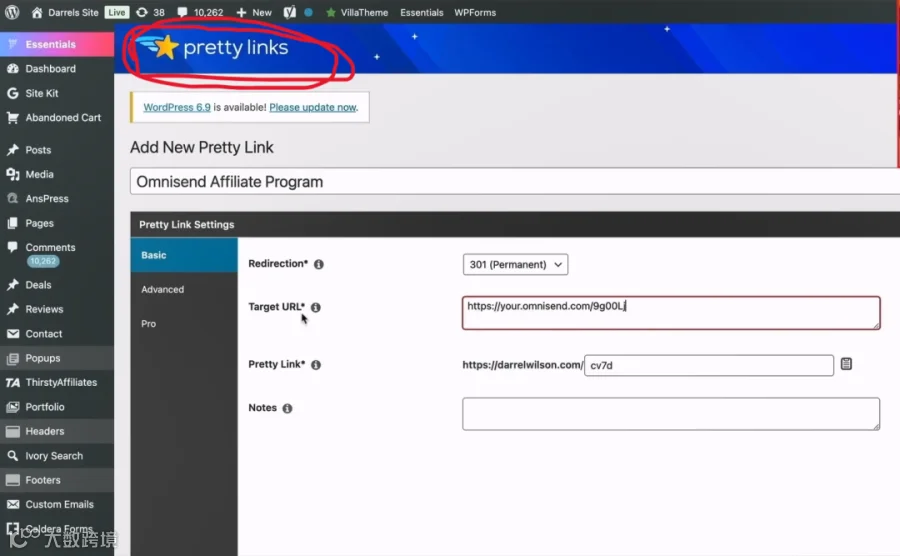Click the plus New icon
Viewport: 900px width, 556px height.
point(241,12)
